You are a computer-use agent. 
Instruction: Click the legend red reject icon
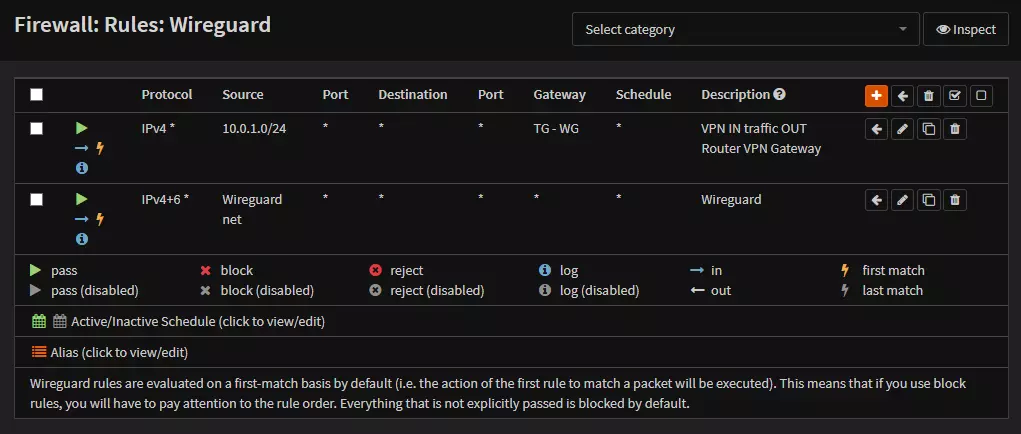pyautogui.click(x=375, y=270)
